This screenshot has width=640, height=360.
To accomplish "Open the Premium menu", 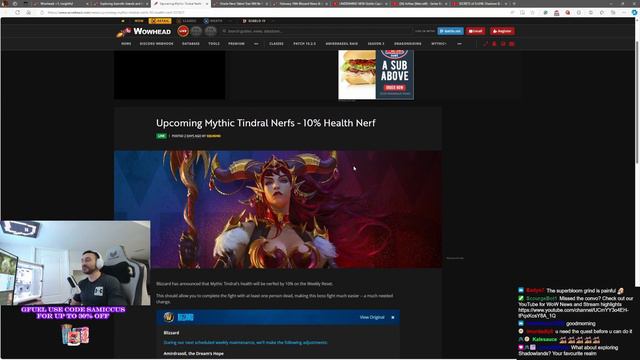I will [236, 44].
